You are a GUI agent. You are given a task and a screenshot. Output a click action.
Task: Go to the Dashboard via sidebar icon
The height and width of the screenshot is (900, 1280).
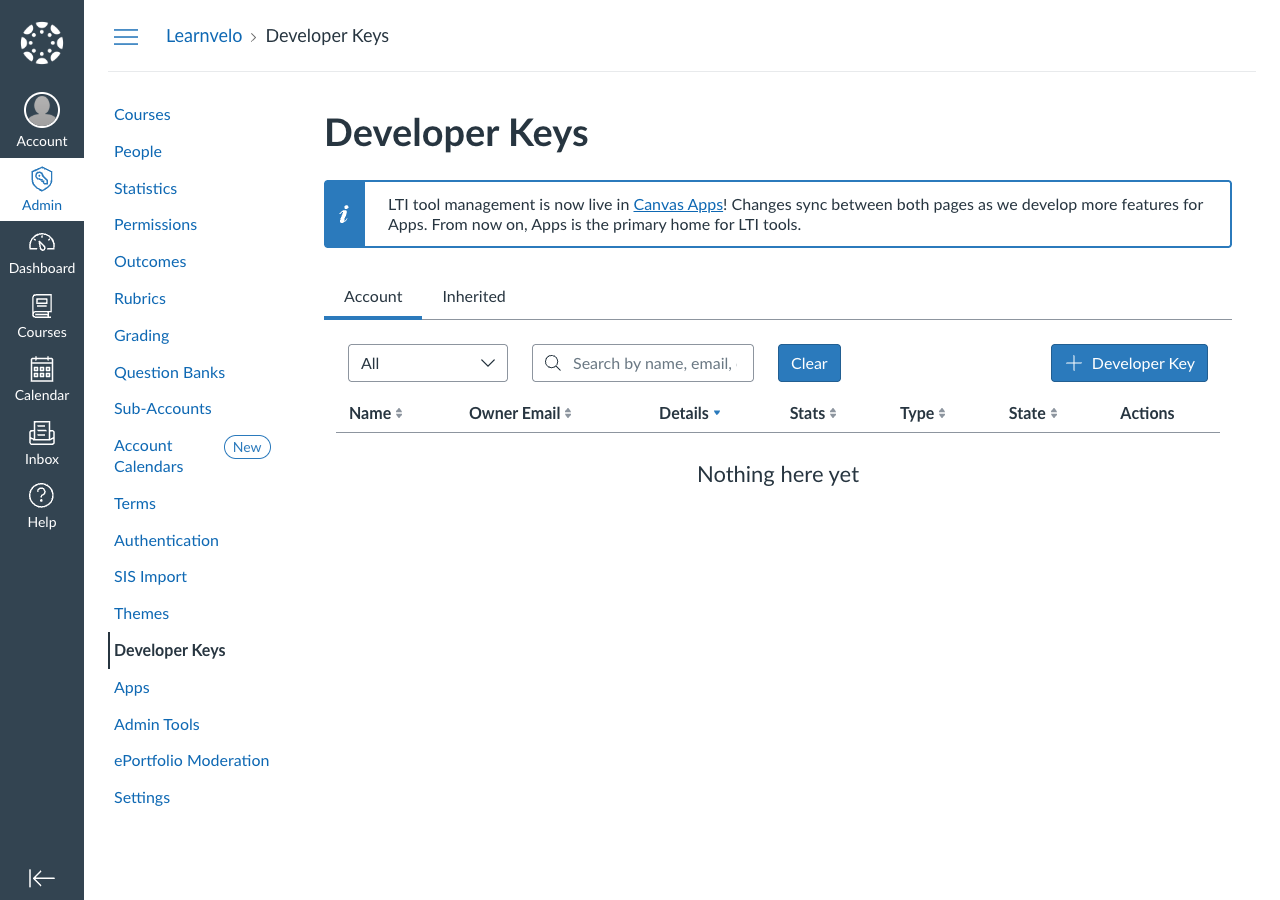[41, 252]
